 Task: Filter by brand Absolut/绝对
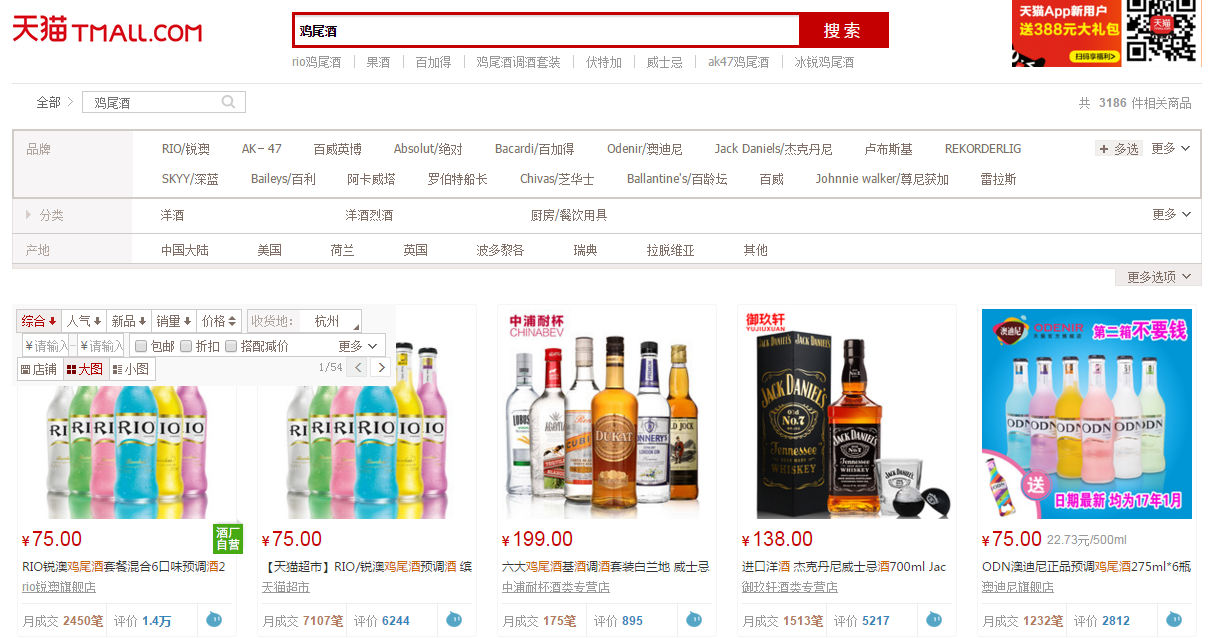coord(428,149)
